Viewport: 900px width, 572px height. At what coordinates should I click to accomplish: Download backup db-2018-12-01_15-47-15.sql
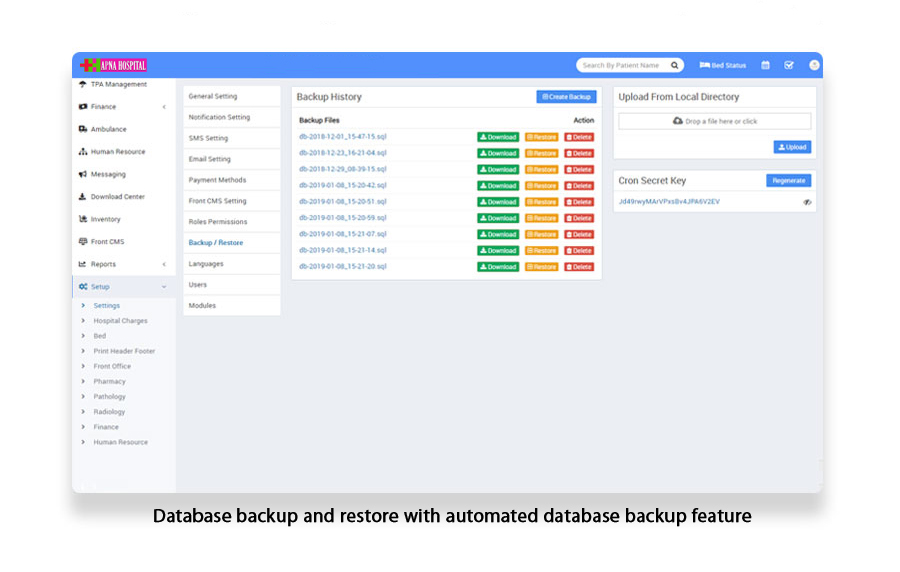click(x=498, y=137)
